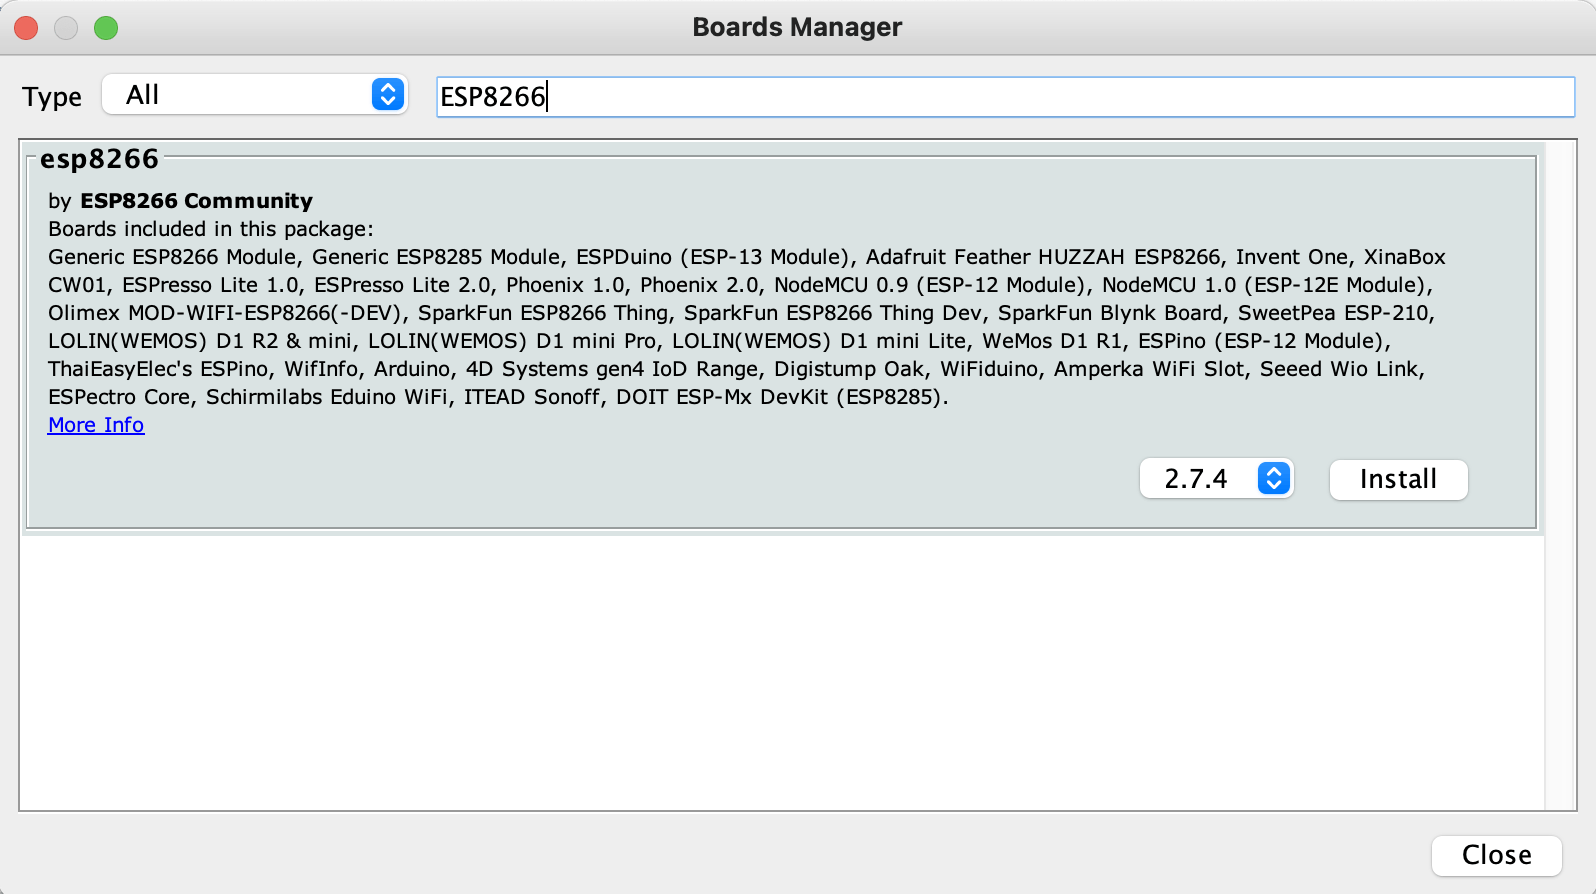Click the gray minimize window button

[x=66, y=28]
